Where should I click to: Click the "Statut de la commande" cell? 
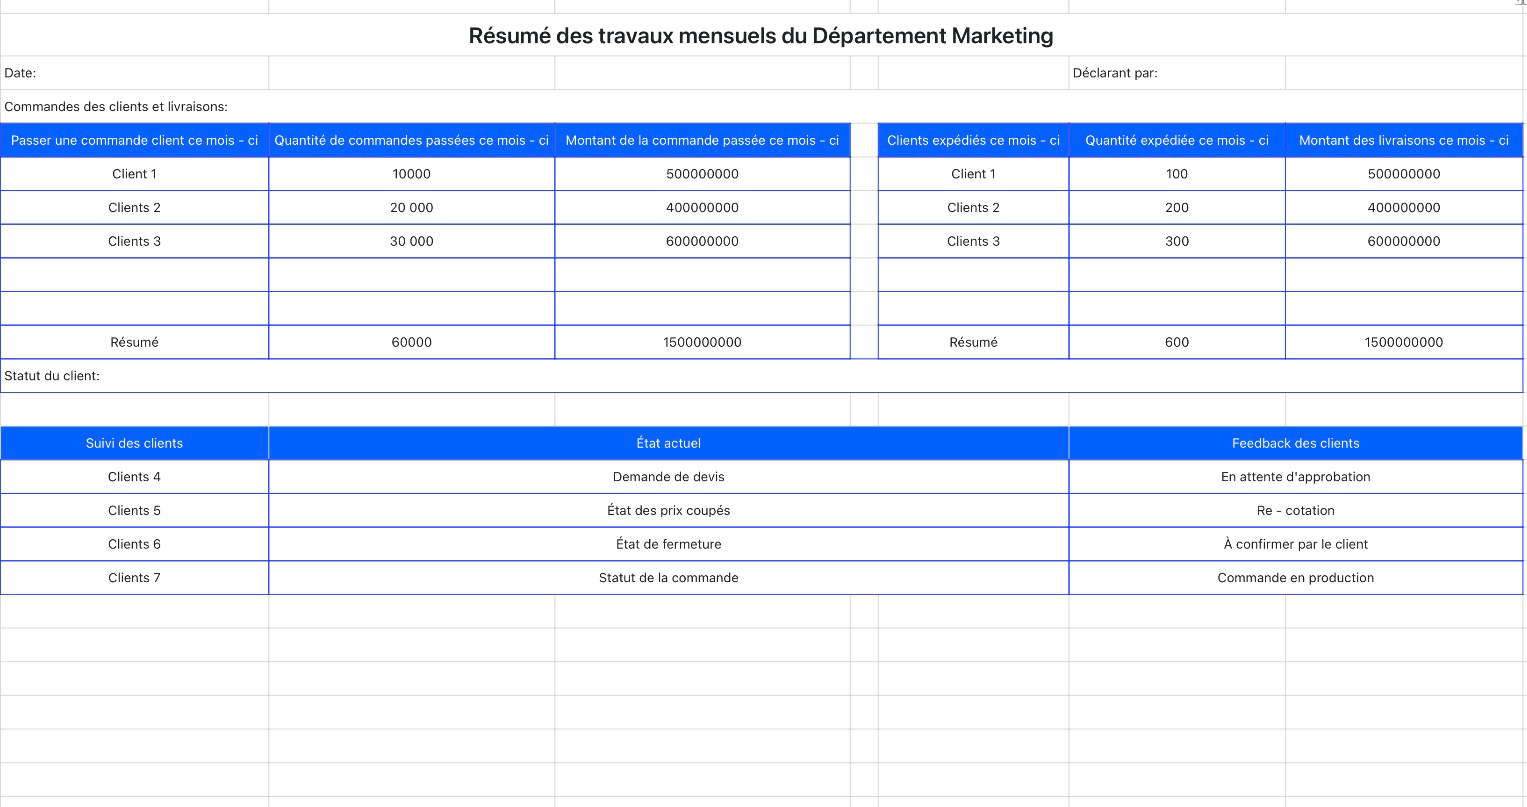coord(669,578)
